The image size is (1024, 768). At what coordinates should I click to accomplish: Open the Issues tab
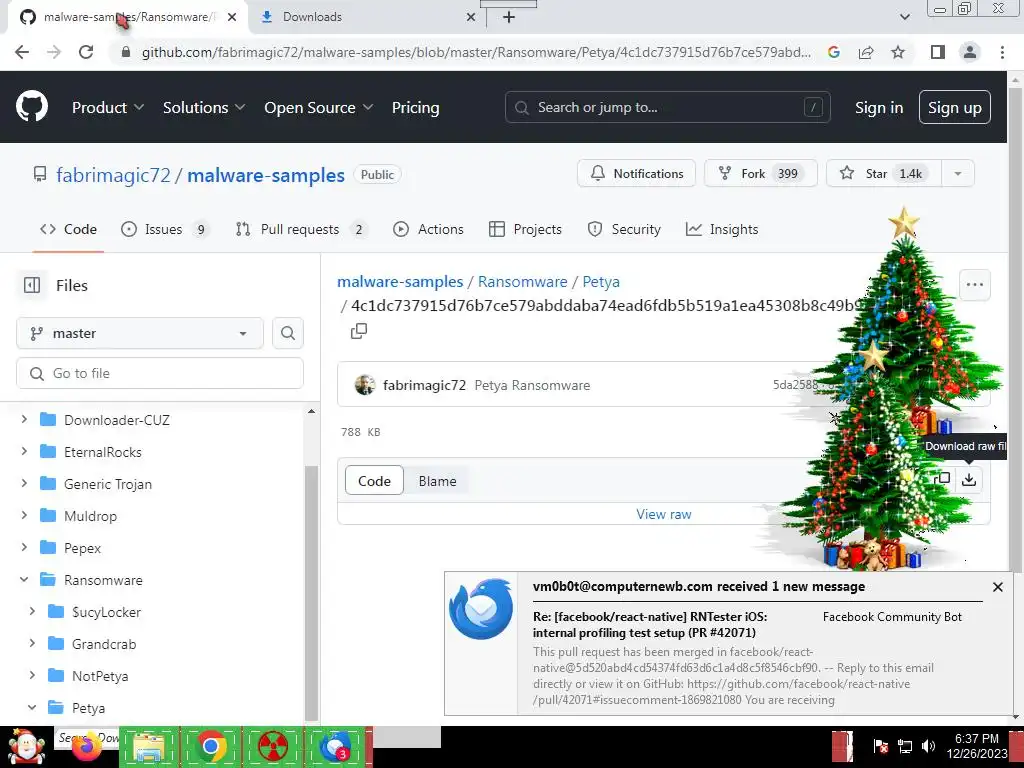pyautogui.click(x=165, y=229)
